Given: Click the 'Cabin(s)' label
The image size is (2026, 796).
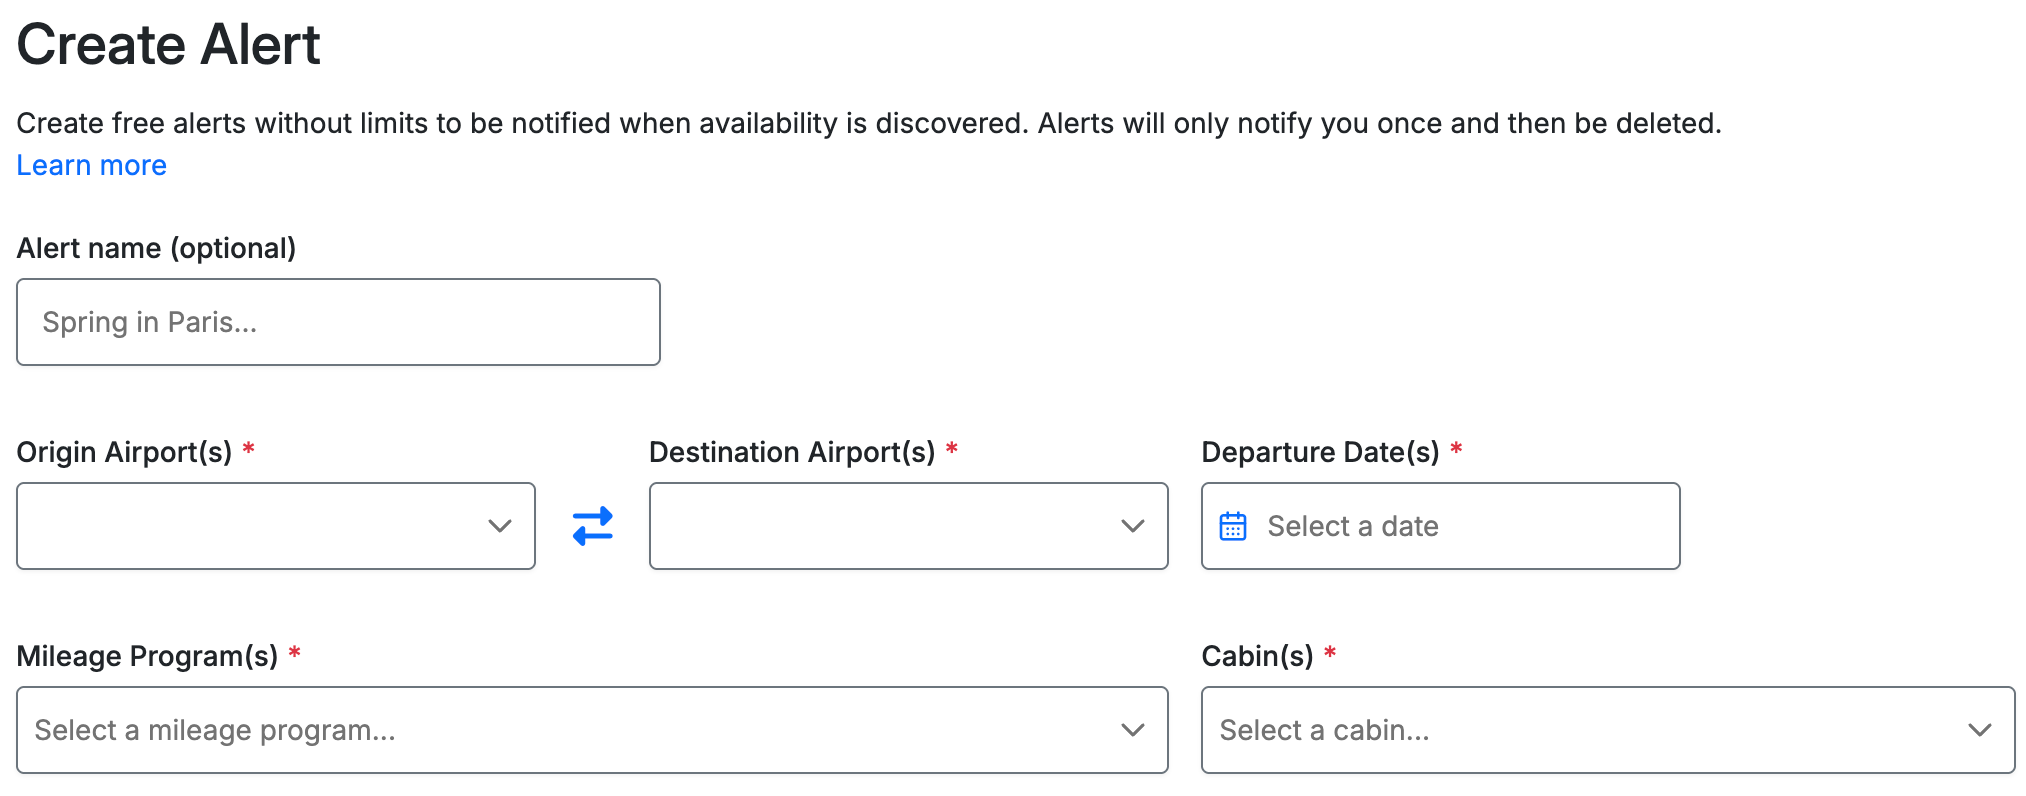Looking at the screenshot, I should click(x=1256, y=656).
